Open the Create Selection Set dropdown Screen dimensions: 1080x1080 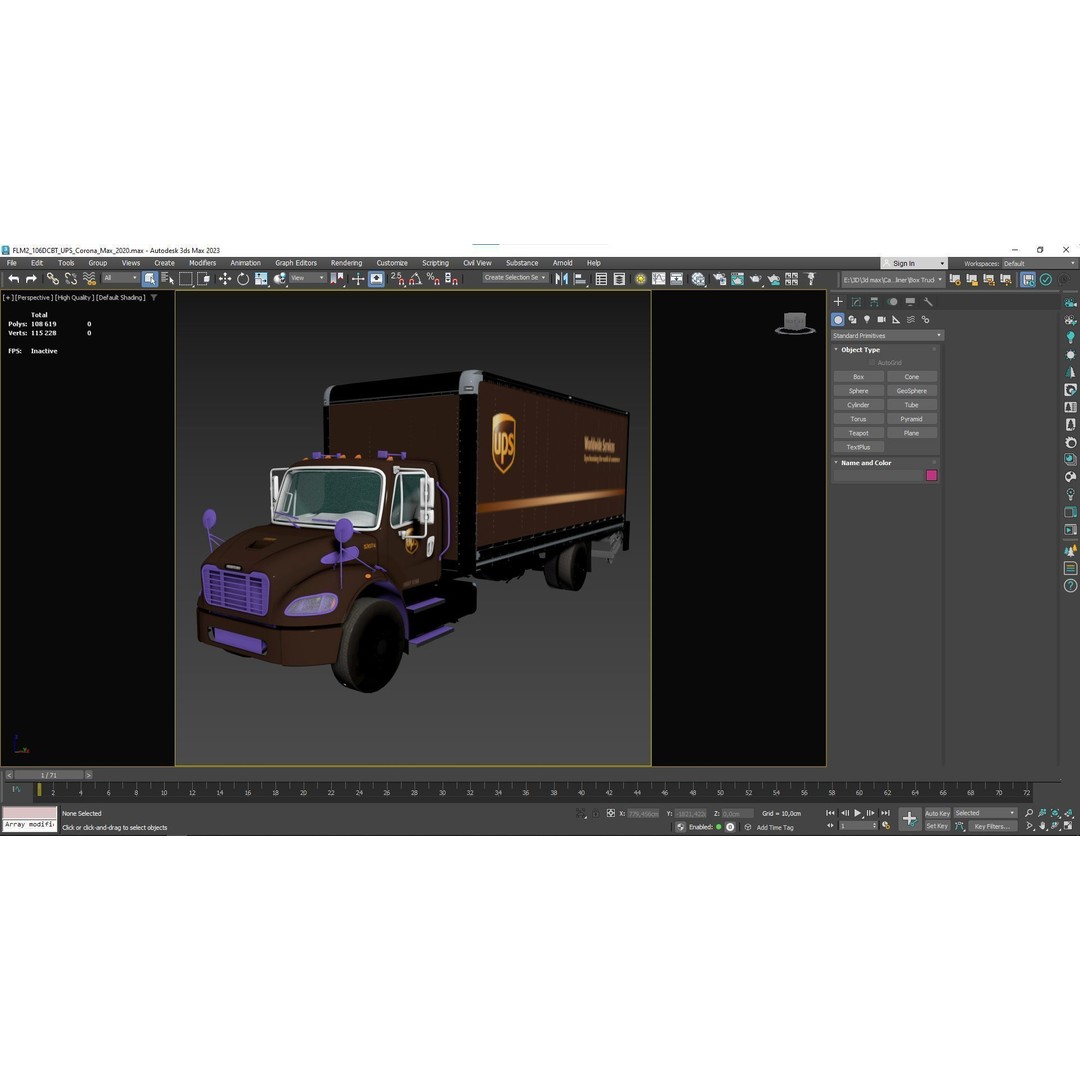[515, 278]
